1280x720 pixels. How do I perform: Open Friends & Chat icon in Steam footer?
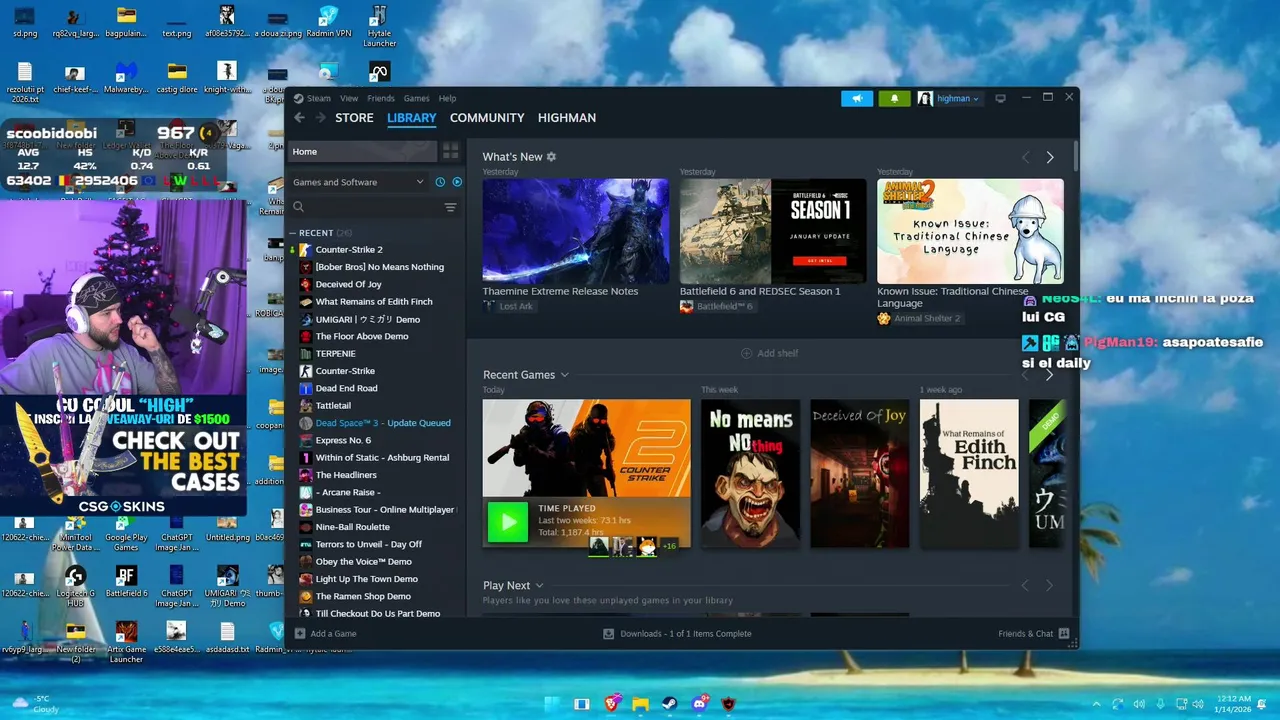coord(1064,633)
